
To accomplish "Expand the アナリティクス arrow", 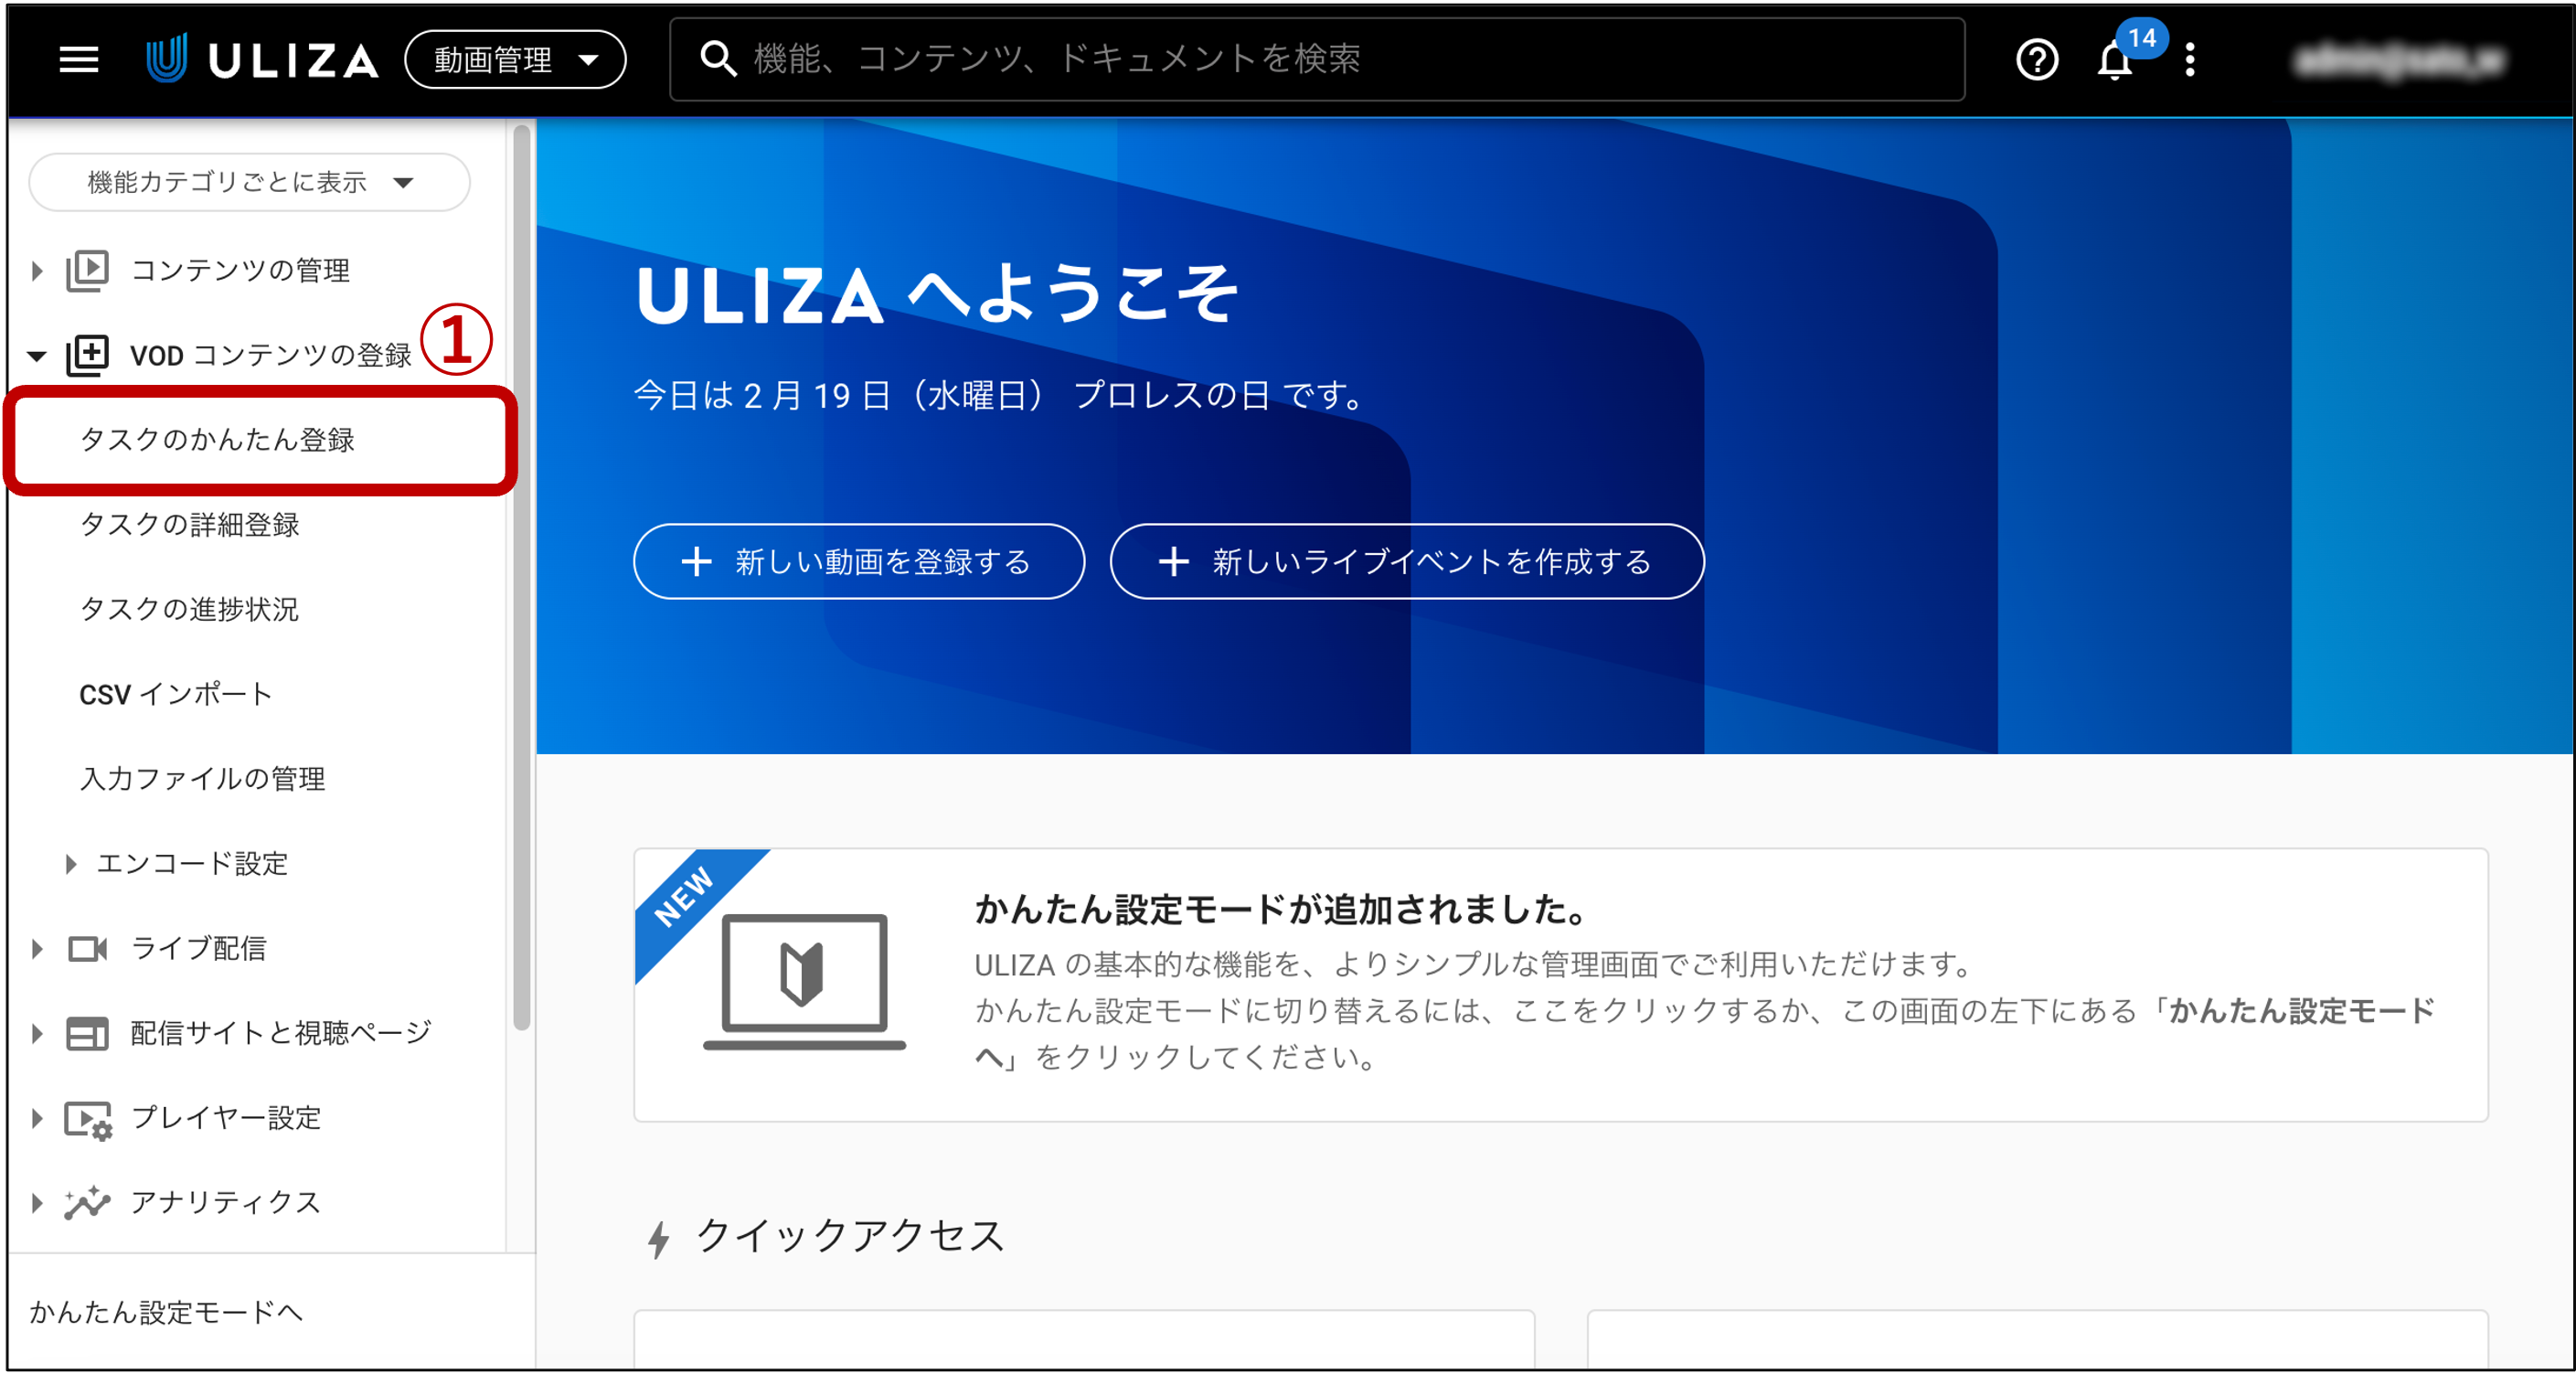I will point(37,1203).
